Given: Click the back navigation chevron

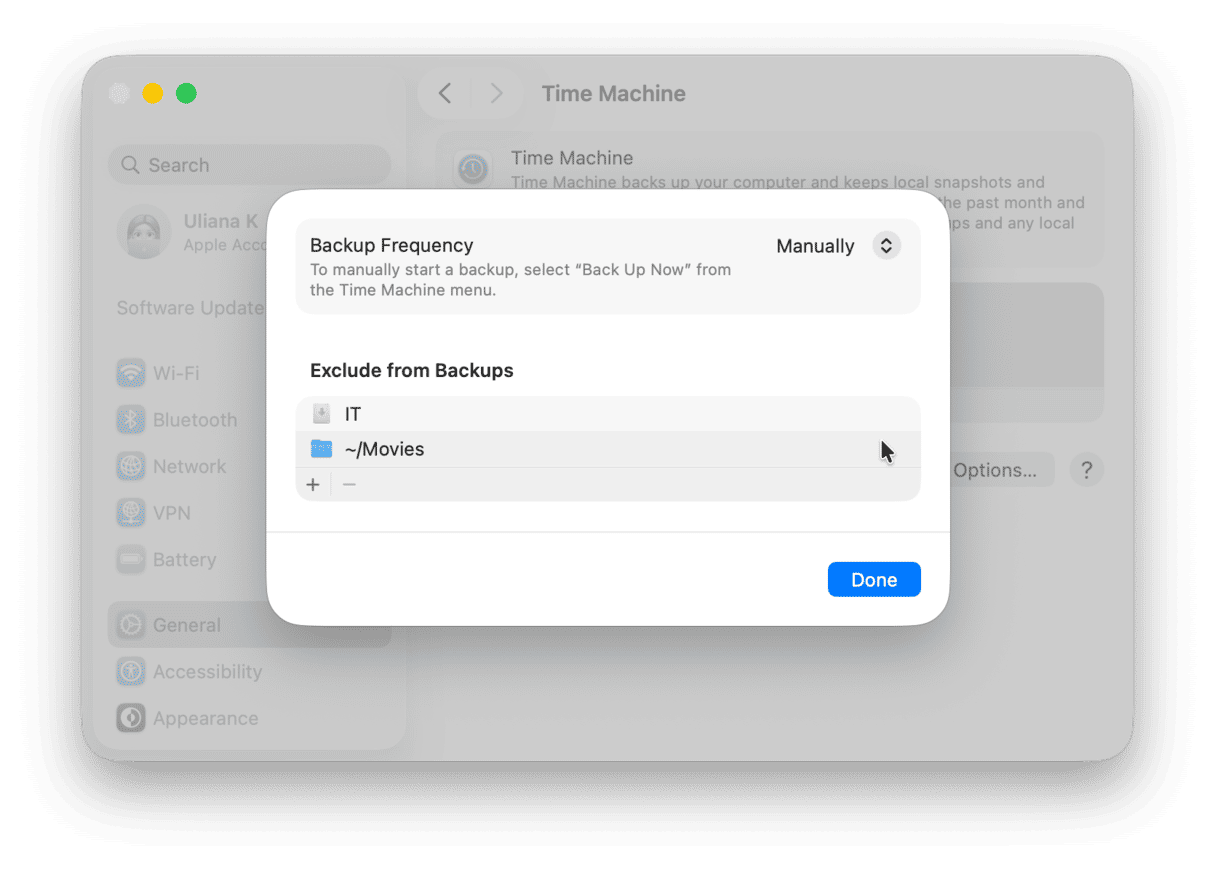Looking at the screenshot, I should point(444,92).
